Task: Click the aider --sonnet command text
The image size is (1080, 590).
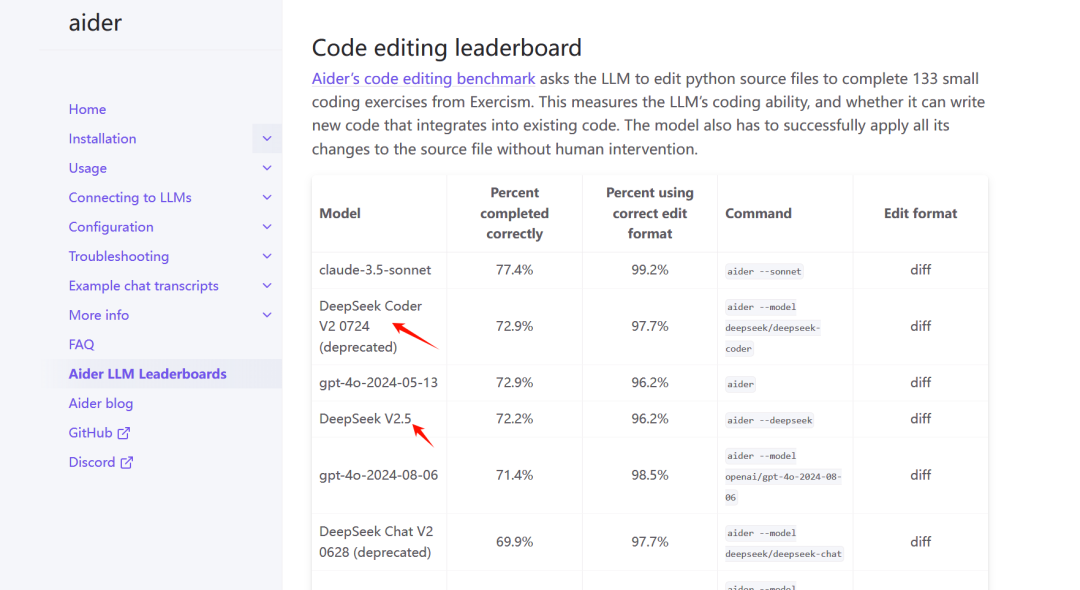Action: tap(764, 271)
